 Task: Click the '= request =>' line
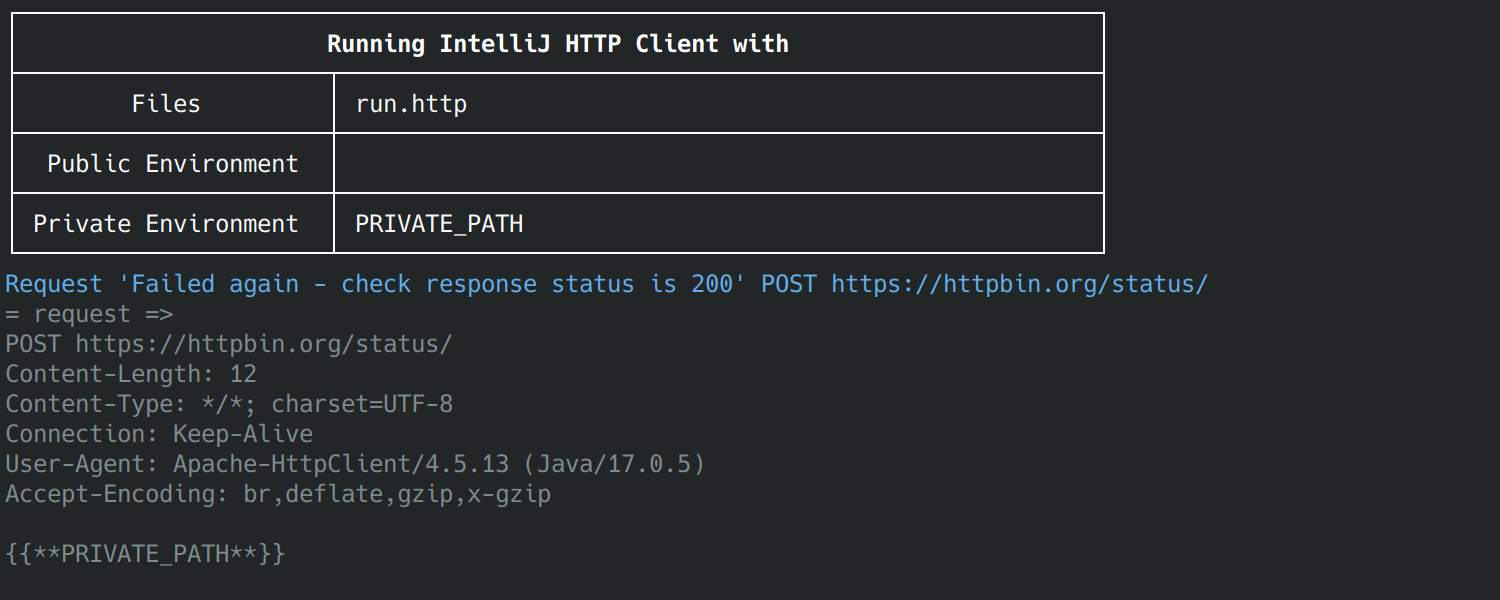89,314
